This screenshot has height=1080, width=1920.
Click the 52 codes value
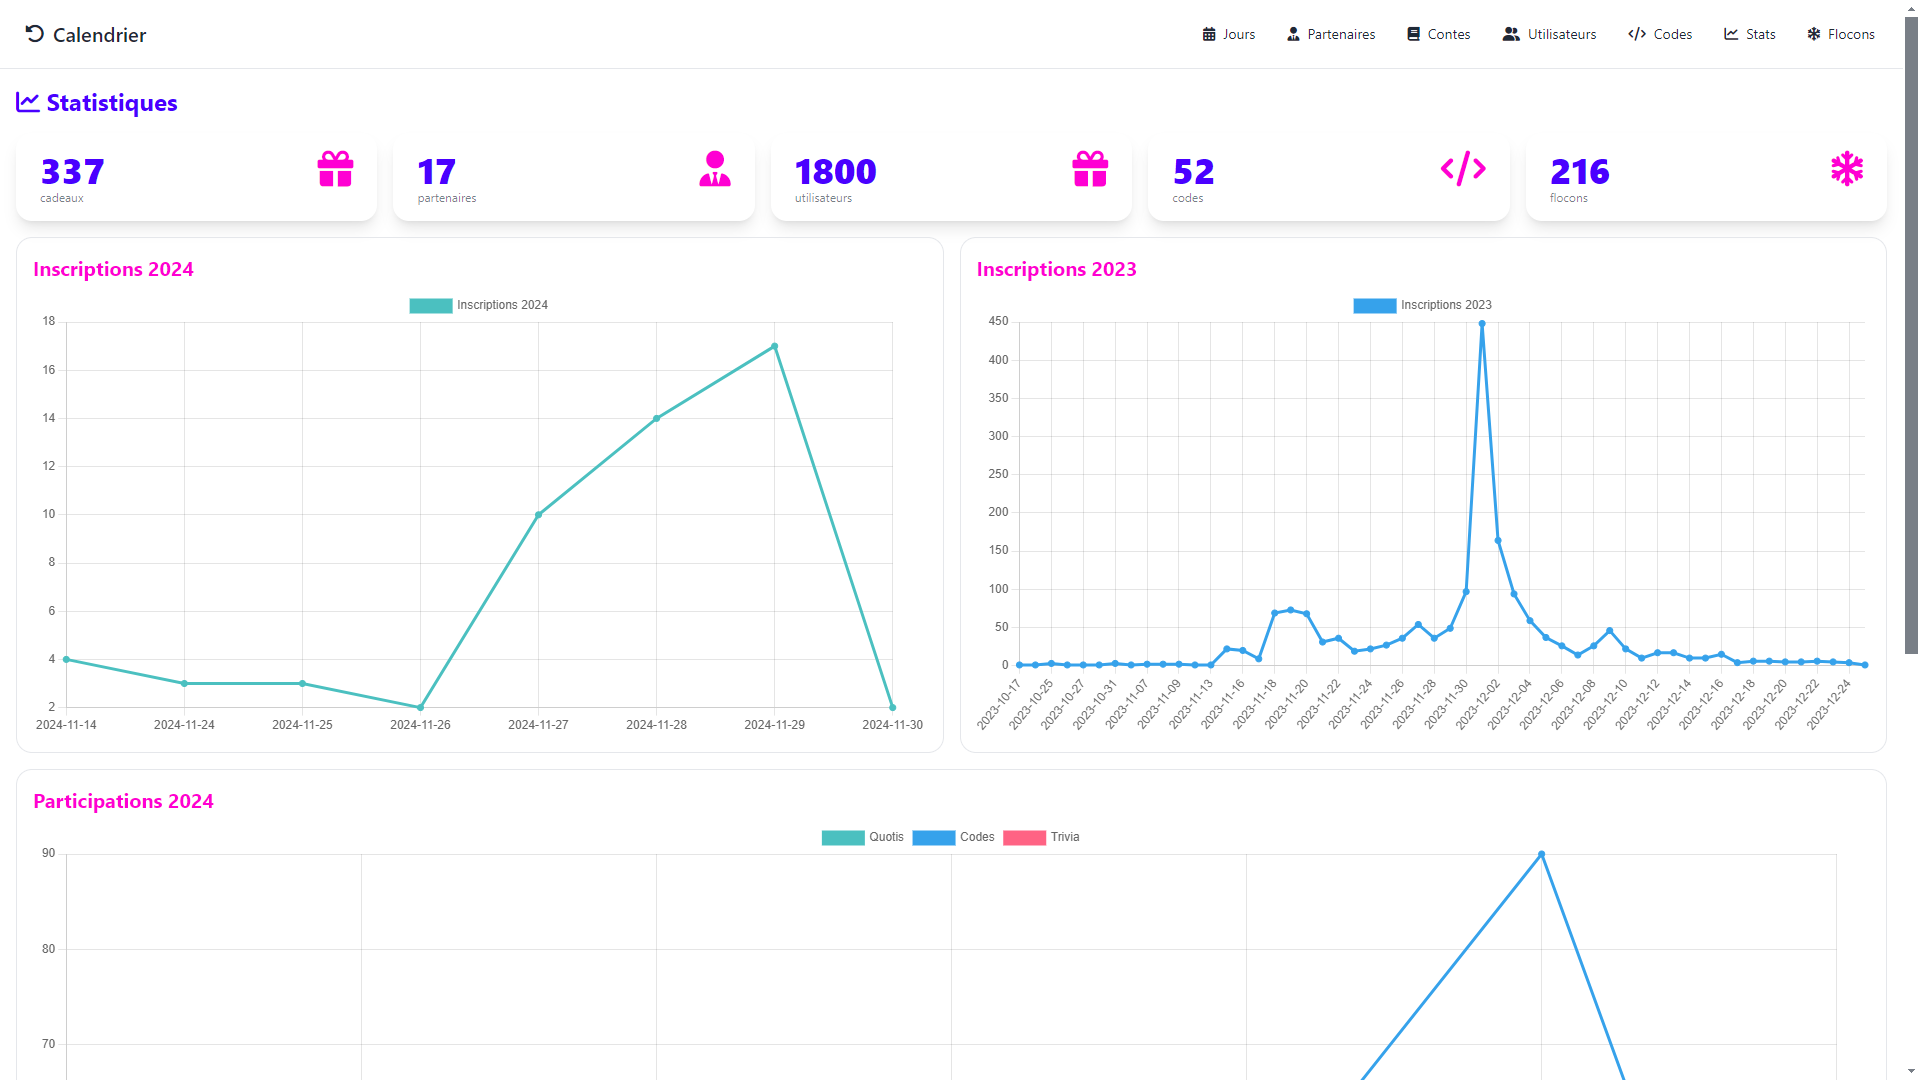pos(1194,172)
